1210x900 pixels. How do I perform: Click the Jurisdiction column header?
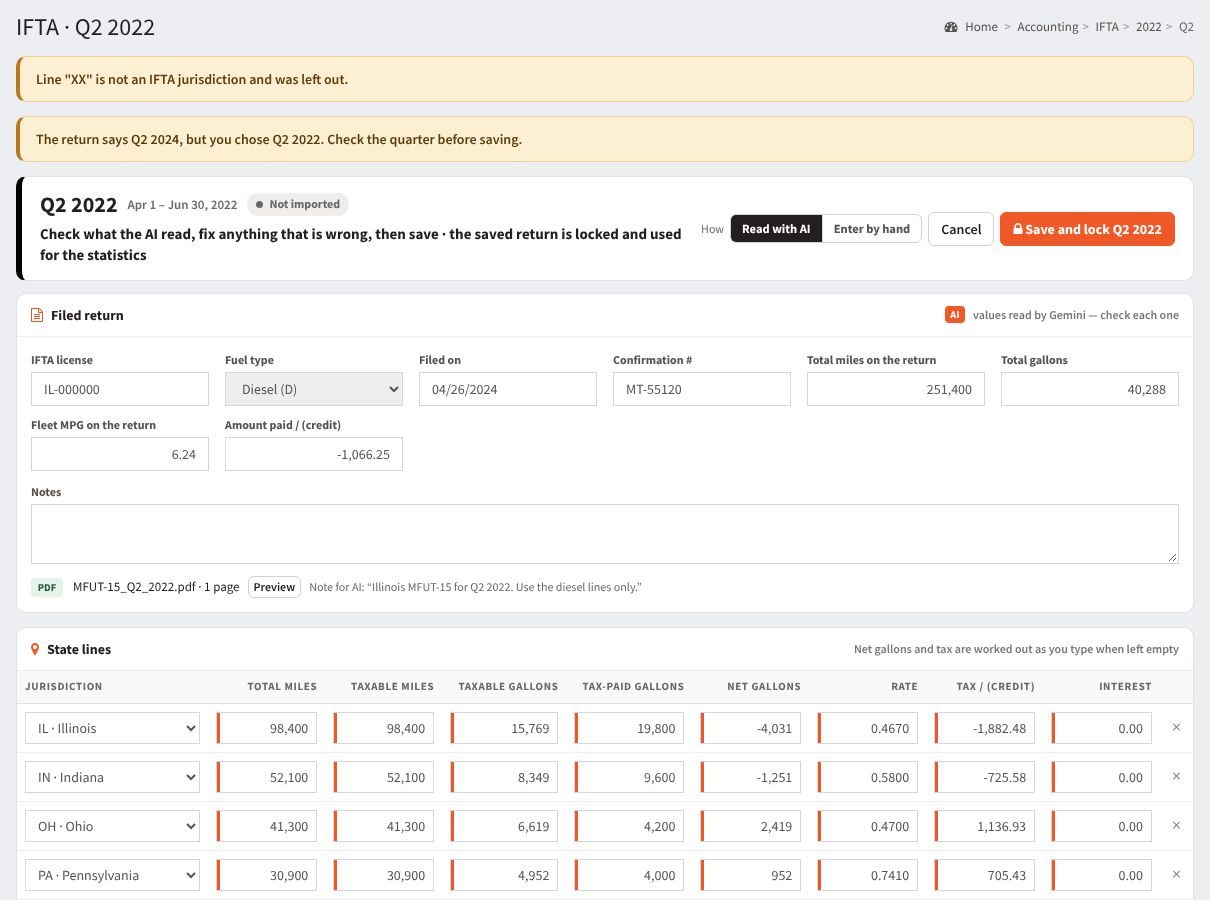click(64, 687)
